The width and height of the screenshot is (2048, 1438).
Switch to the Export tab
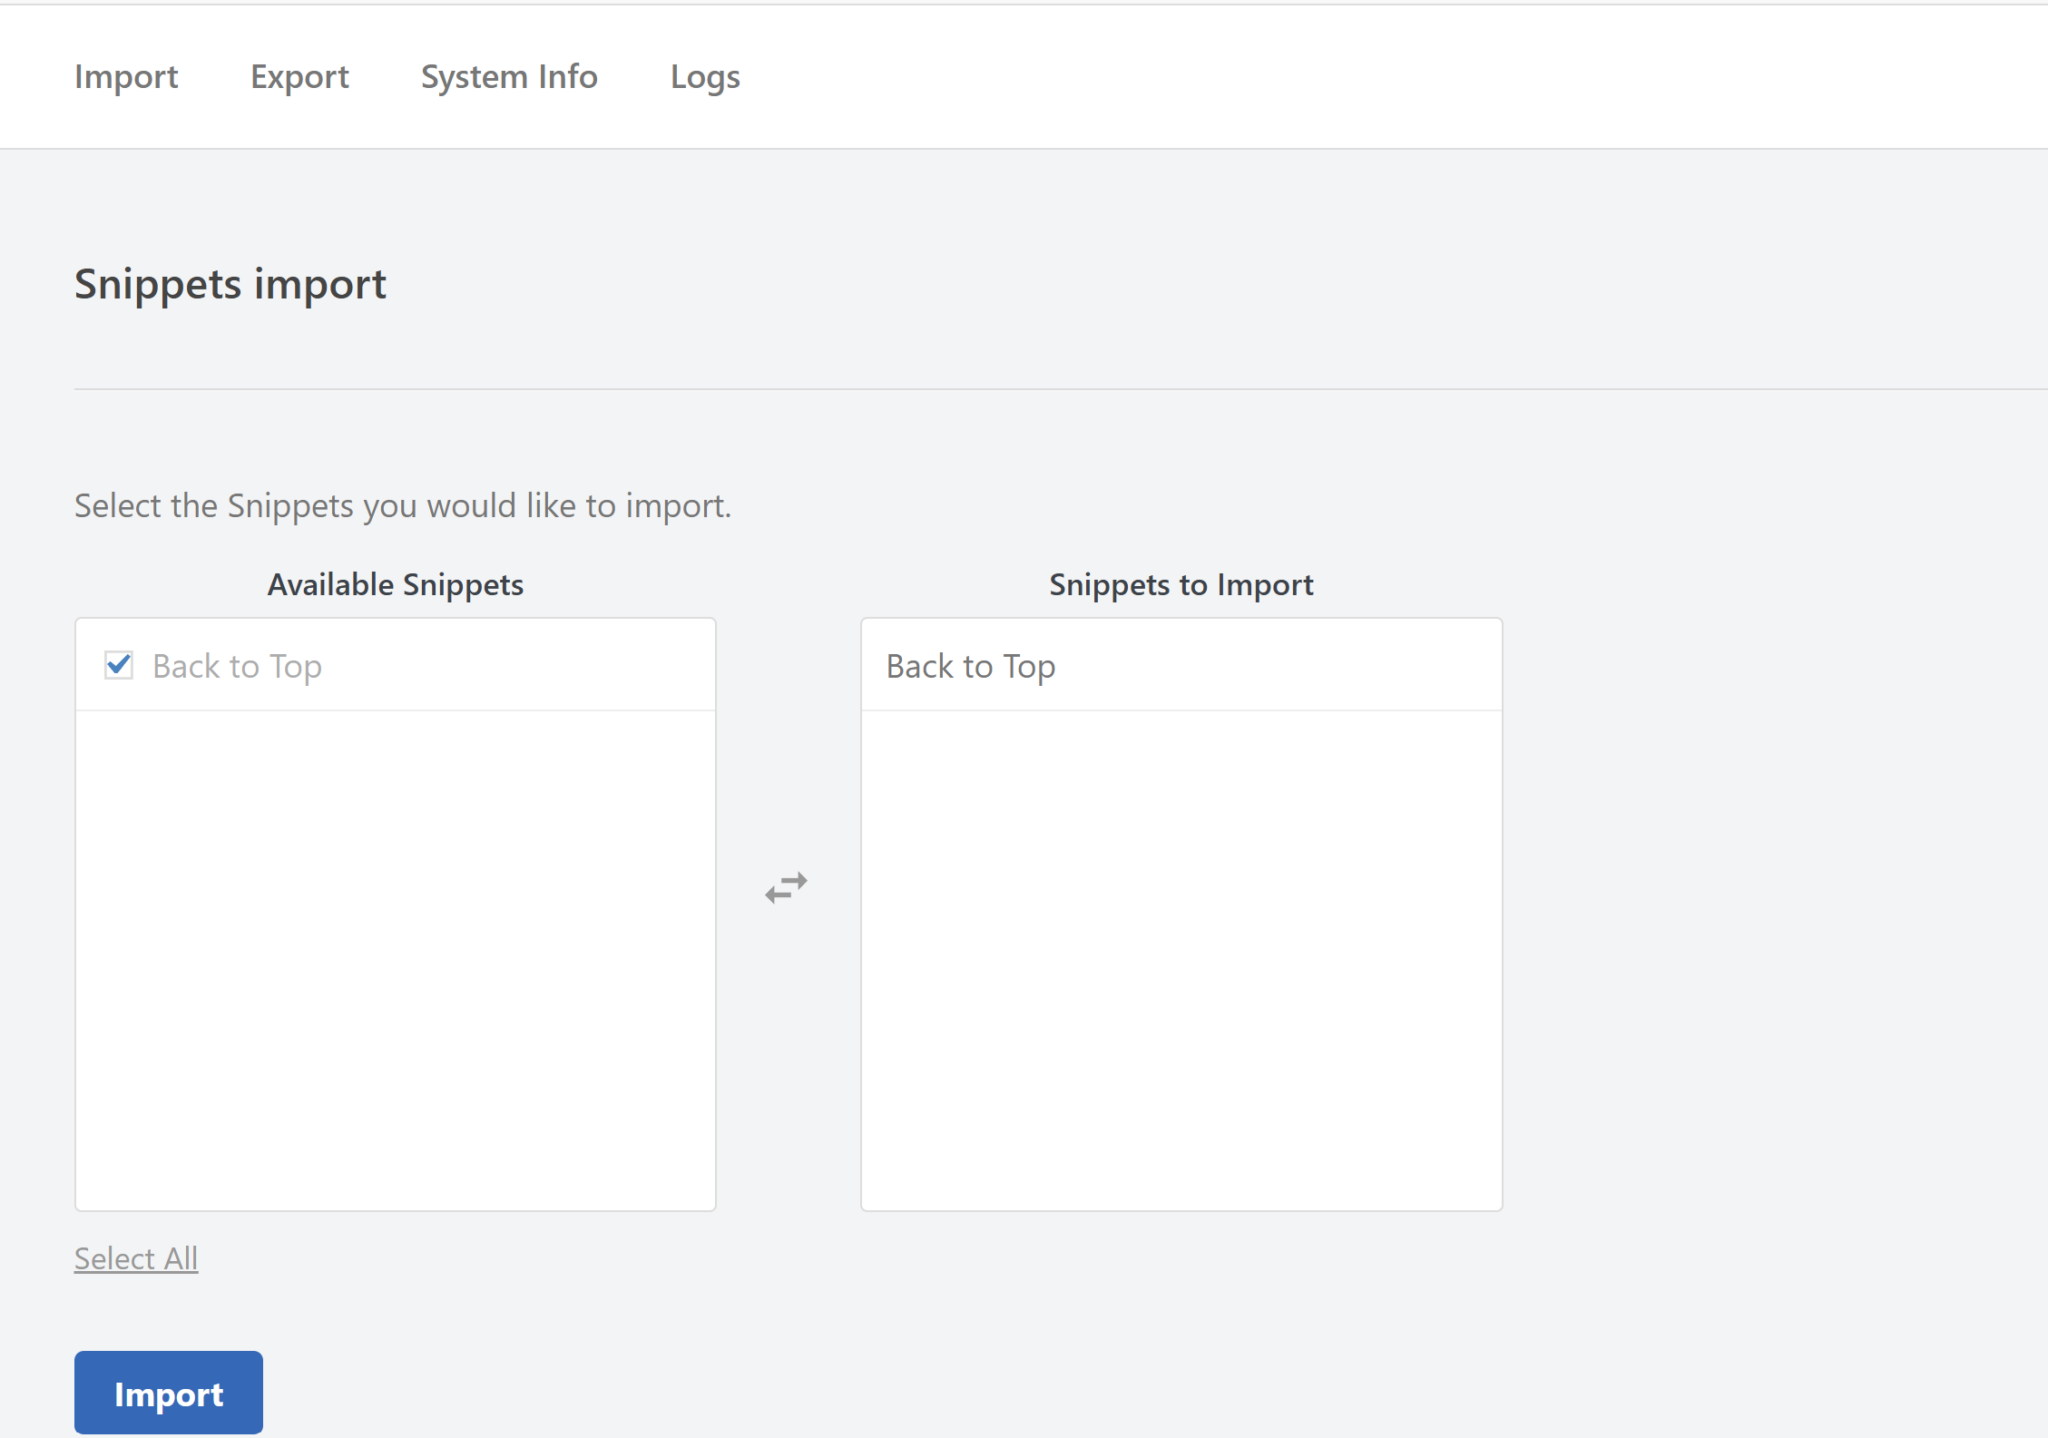[x=299, y=76]
